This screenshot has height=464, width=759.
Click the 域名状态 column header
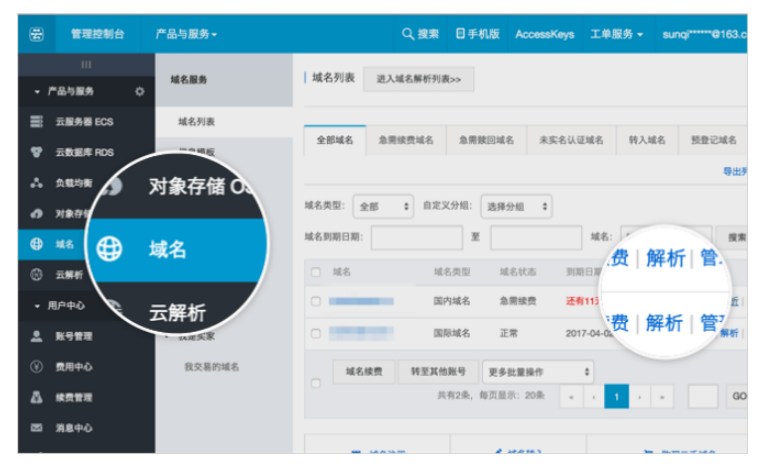click(x=517, y=272)
